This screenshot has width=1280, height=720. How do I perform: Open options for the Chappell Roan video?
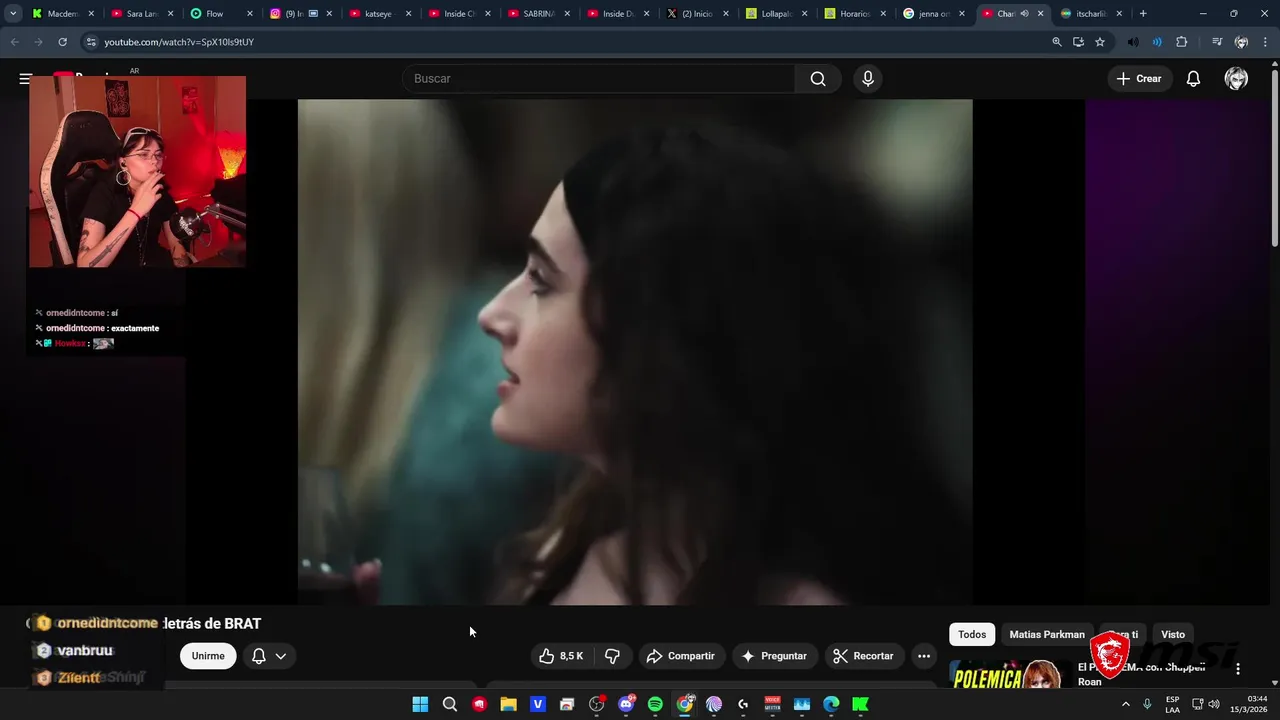click(x=1238, y=669)
